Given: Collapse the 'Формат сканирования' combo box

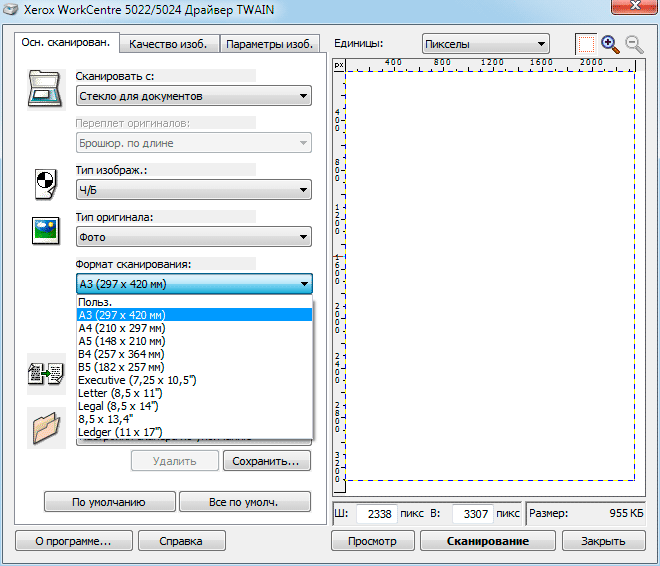Looking at the screenshot, I should [x=194, y=284].
